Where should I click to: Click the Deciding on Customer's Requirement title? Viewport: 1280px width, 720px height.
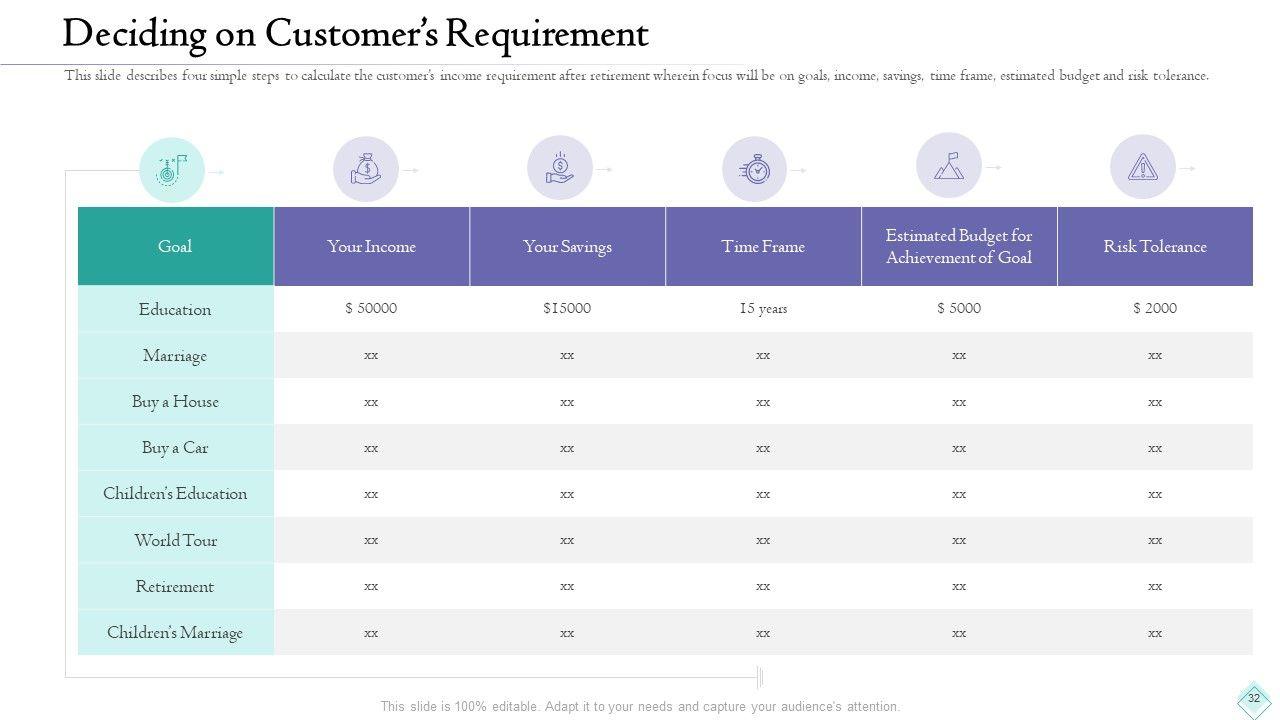click(355, 34)
